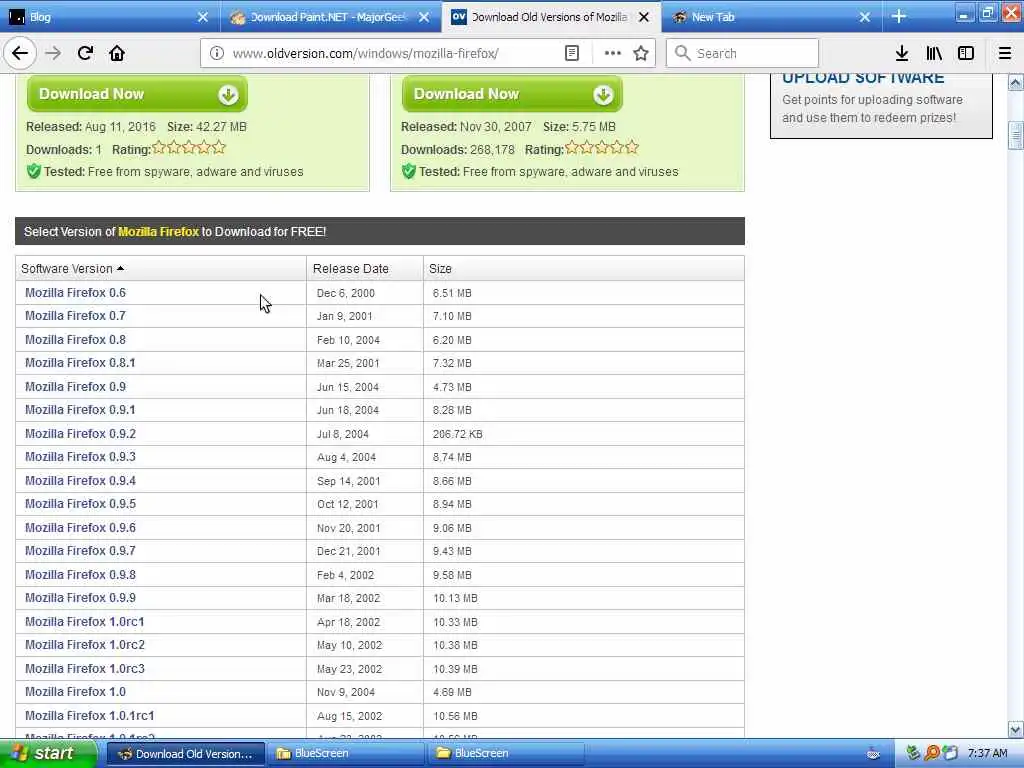1024x768 pixels.
Task: Show site information icon in address bar
Action: coord(217,54)
